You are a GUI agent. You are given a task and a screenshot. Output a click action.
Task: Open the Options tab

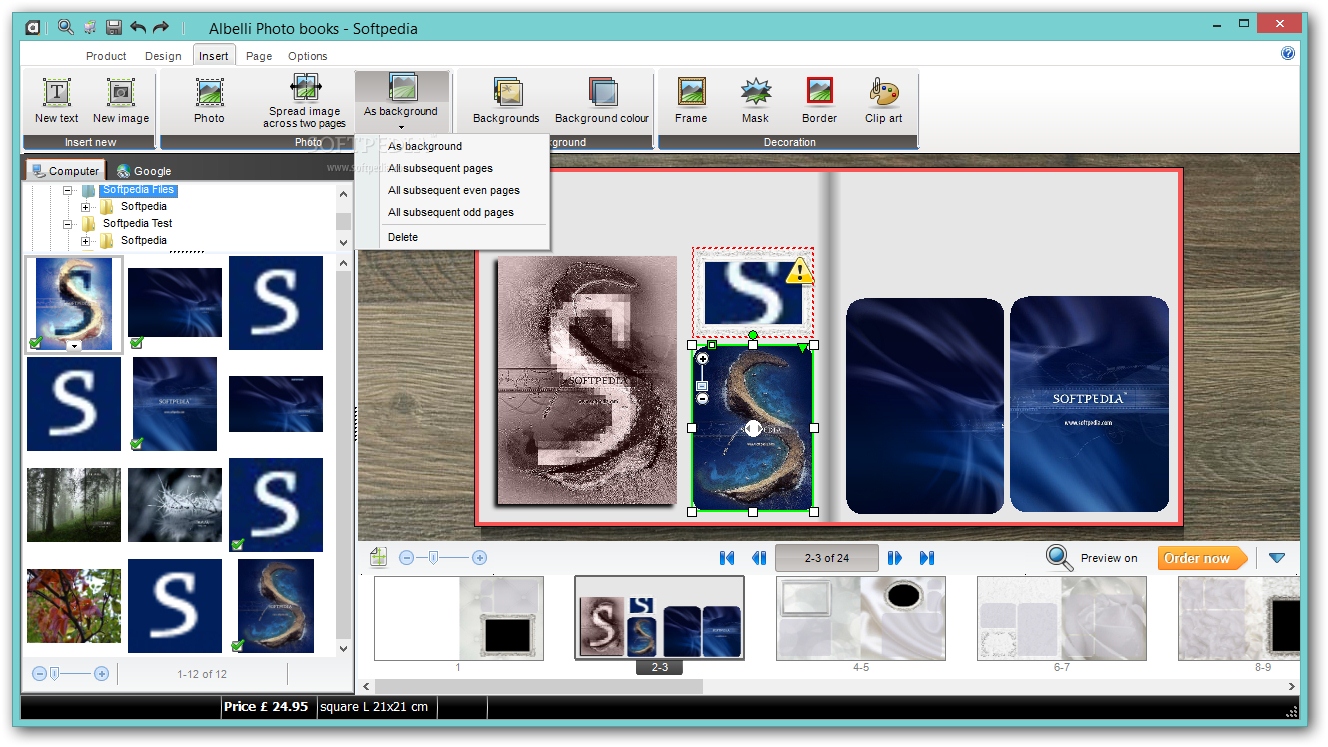308,56
